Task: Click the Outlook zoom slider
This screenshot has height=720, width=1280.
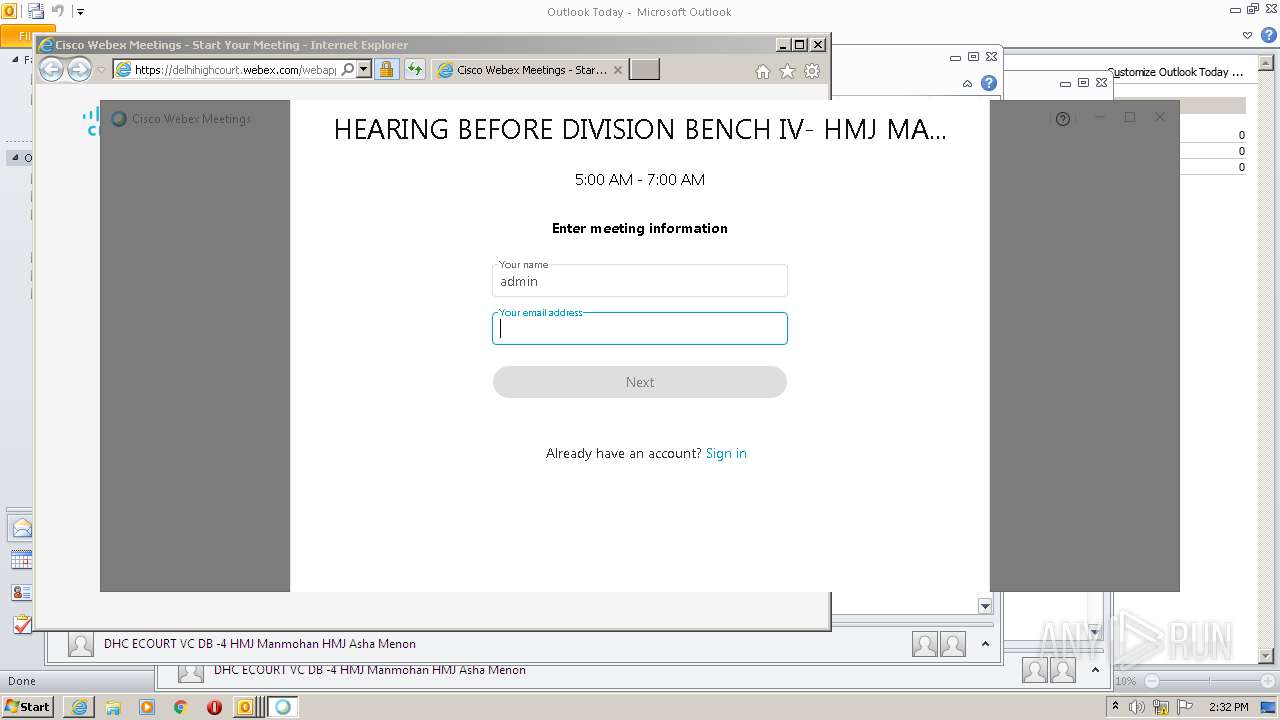Action: 1209,681
